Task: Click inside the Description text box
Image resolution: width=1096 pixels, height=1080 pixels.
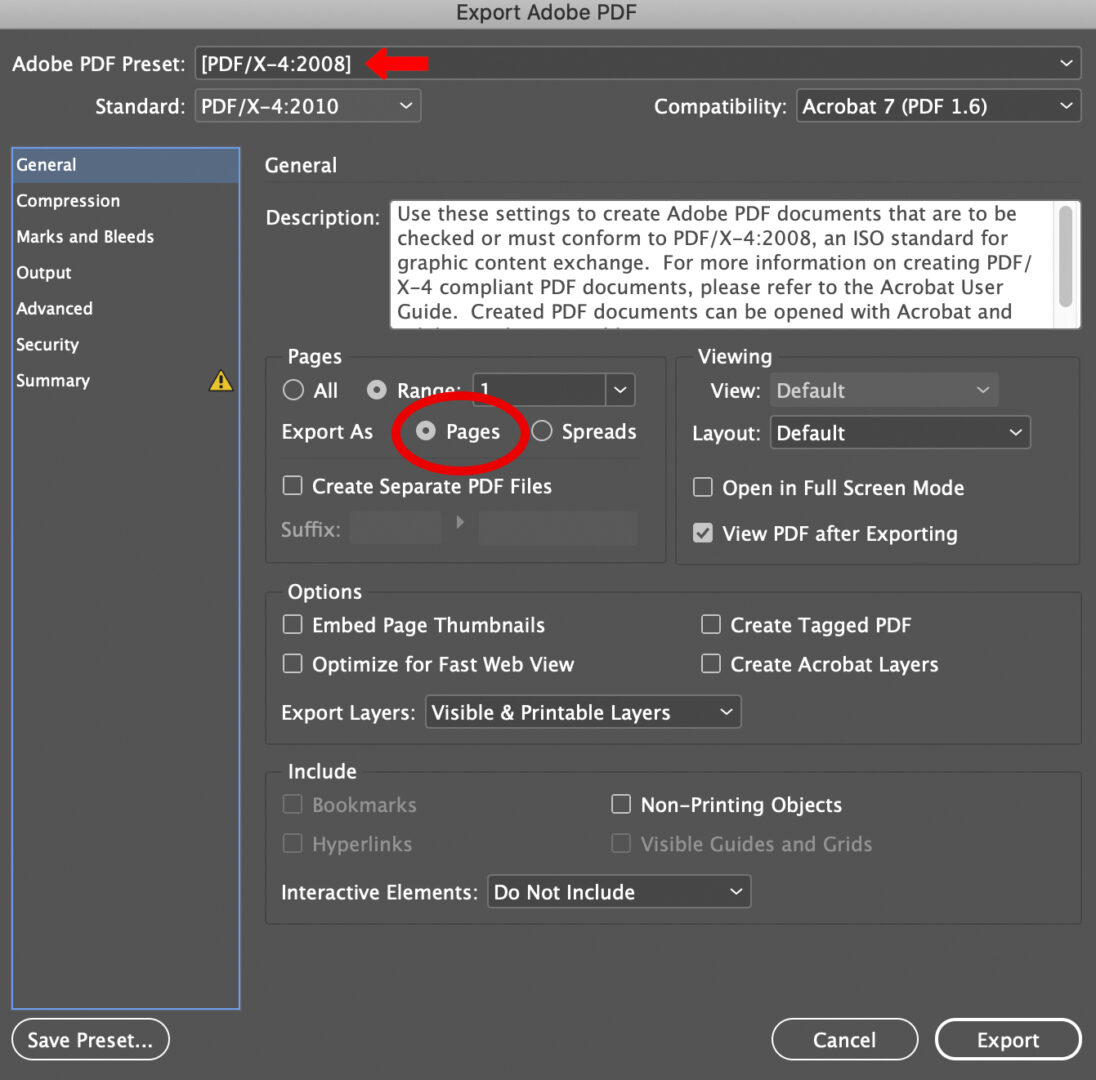Action: tap(723, 264)
